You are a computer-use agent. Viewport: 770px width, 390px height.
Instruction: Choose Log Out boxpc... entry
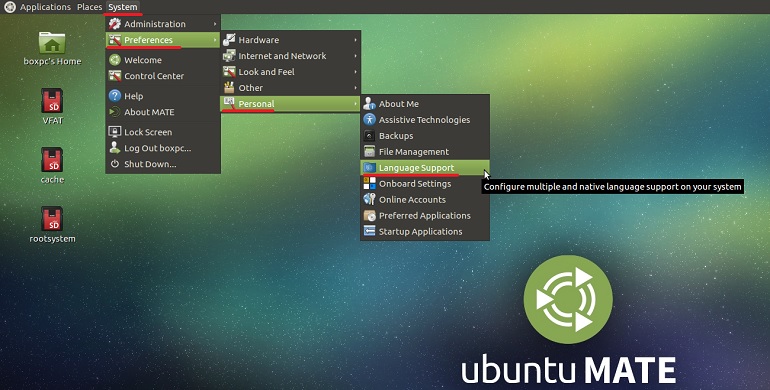click(163, 148)
